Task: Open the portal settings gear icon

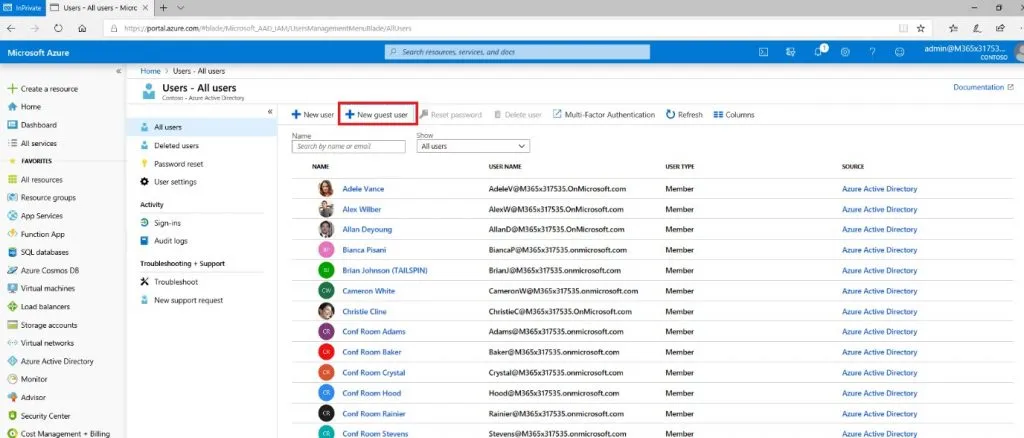Action: point(845,52)
